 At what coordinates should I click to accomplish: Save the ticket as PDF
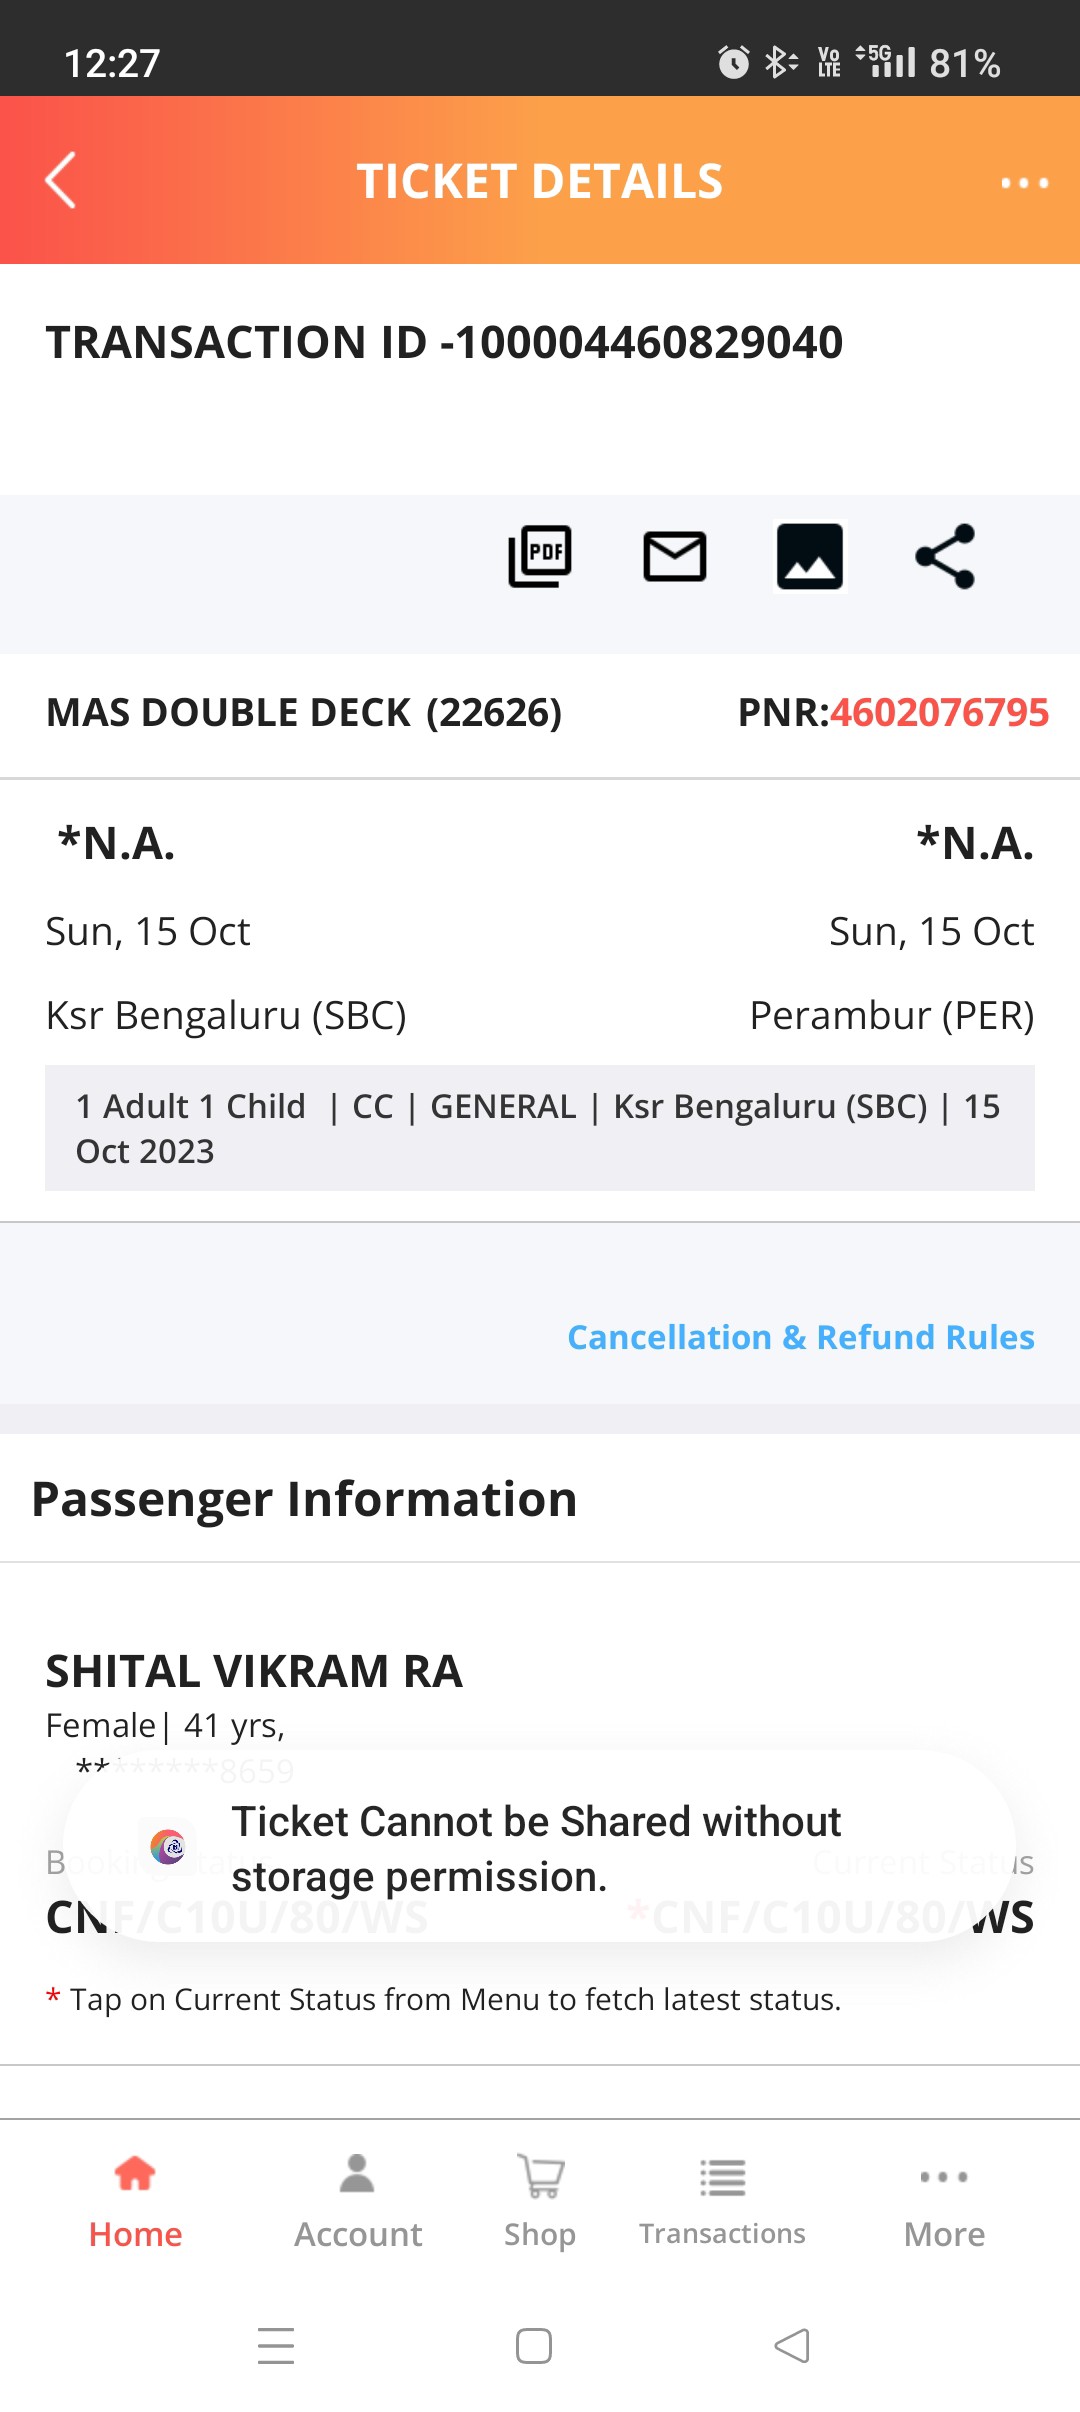(540, 557)
